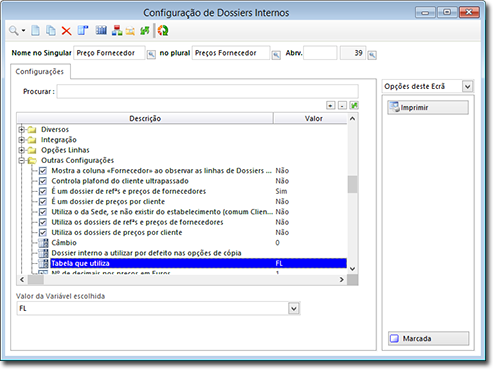Click the blue columns layout toolbar icon
496x373 pixels.
pos(83,31)
